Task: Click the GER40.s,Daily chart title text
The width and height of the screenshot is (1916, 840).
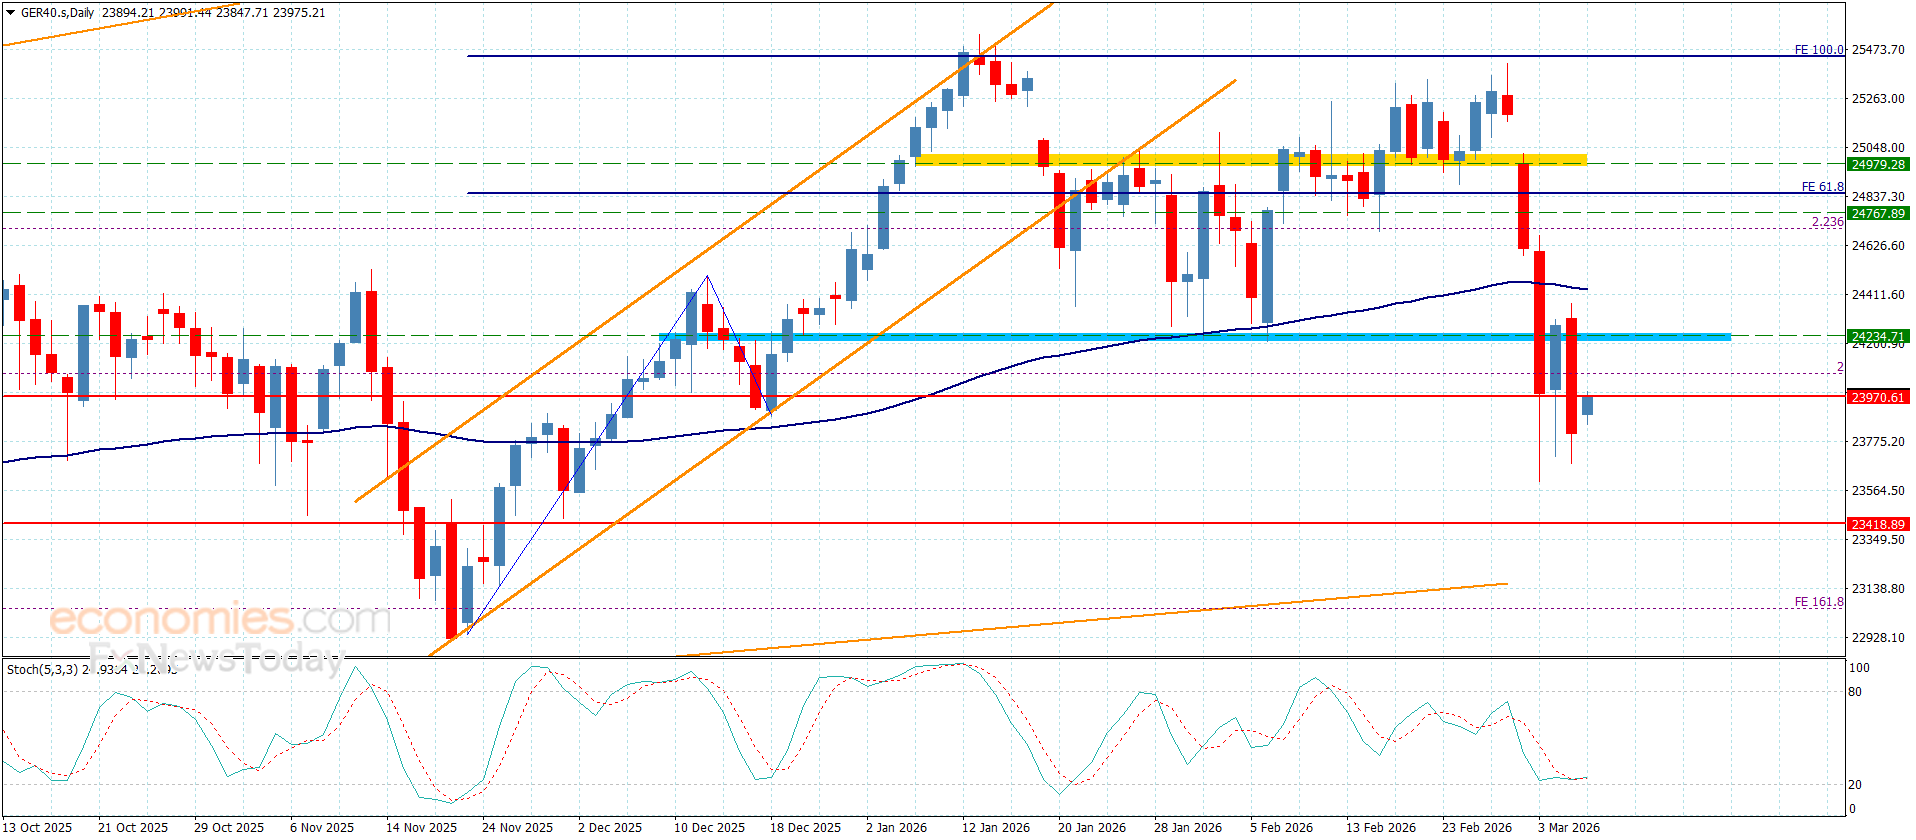Action: click(58, 13)
